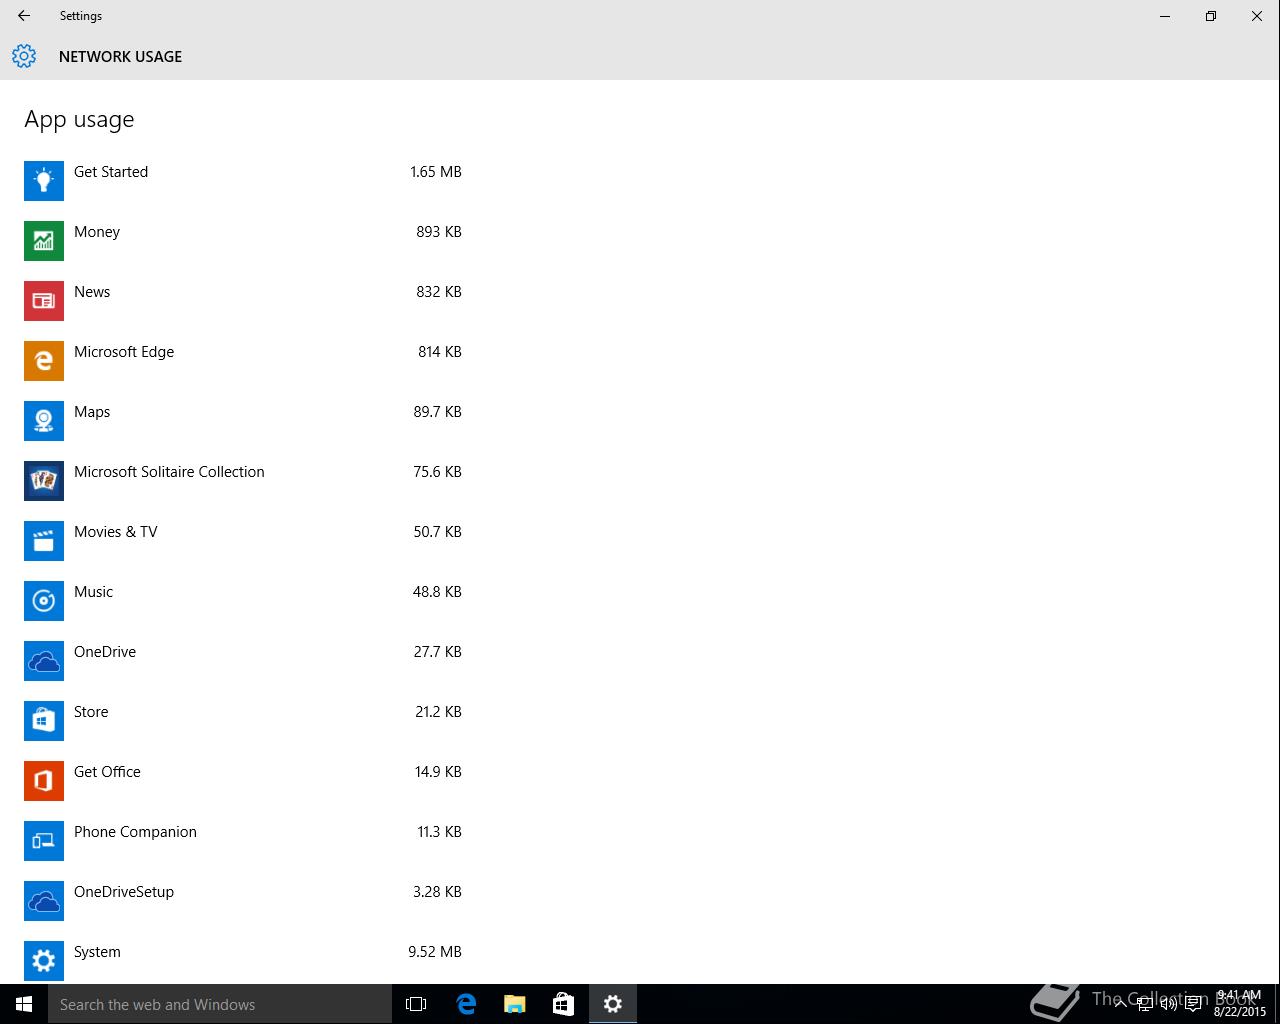Open the Windows Start menu
The width and height of the screenshot is (1280, 1024).
click(24, 1004)
